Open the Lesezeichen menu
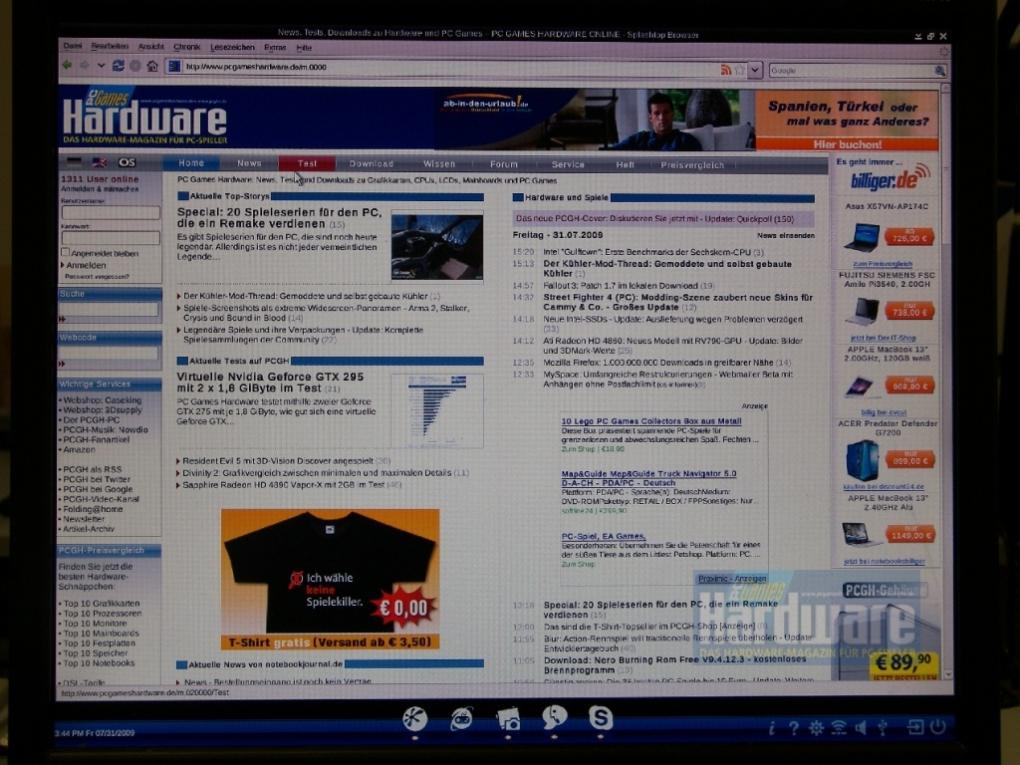Image resolution: width=1020 pixels, height=765 pixels. click(232, 47)
